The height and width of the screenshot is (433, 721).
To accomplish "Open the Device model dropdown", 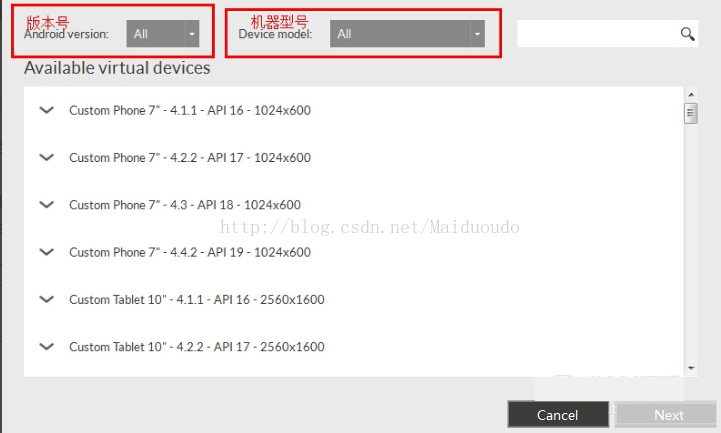I will point(407,34).
